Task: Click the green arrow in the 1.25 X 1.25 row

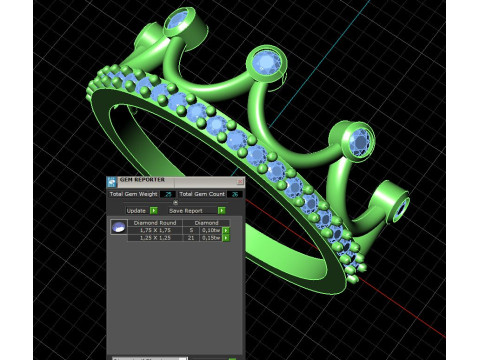Action: [x=226, y=238]
